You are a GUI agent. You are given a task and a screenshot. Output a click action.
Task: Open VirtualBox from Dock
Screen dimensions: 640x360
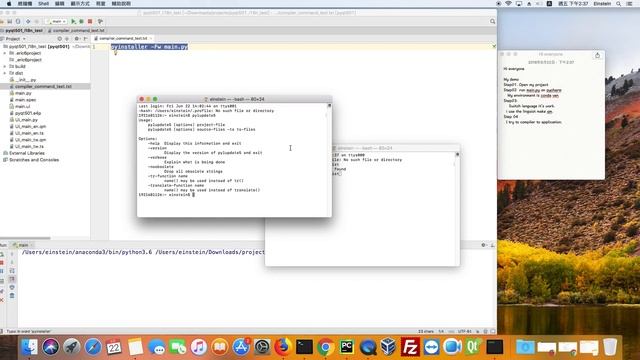click(388, 347)
